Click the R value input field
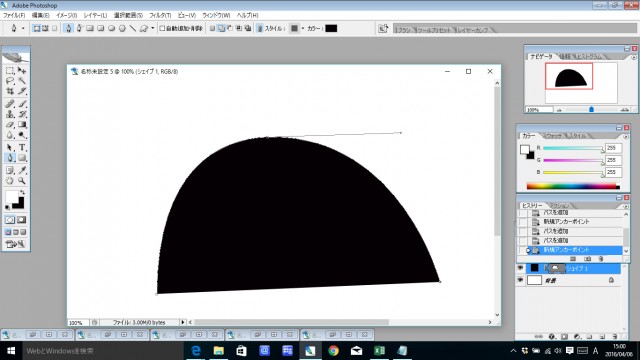Screen dimensions: 640x360 (x=613, y=148)
